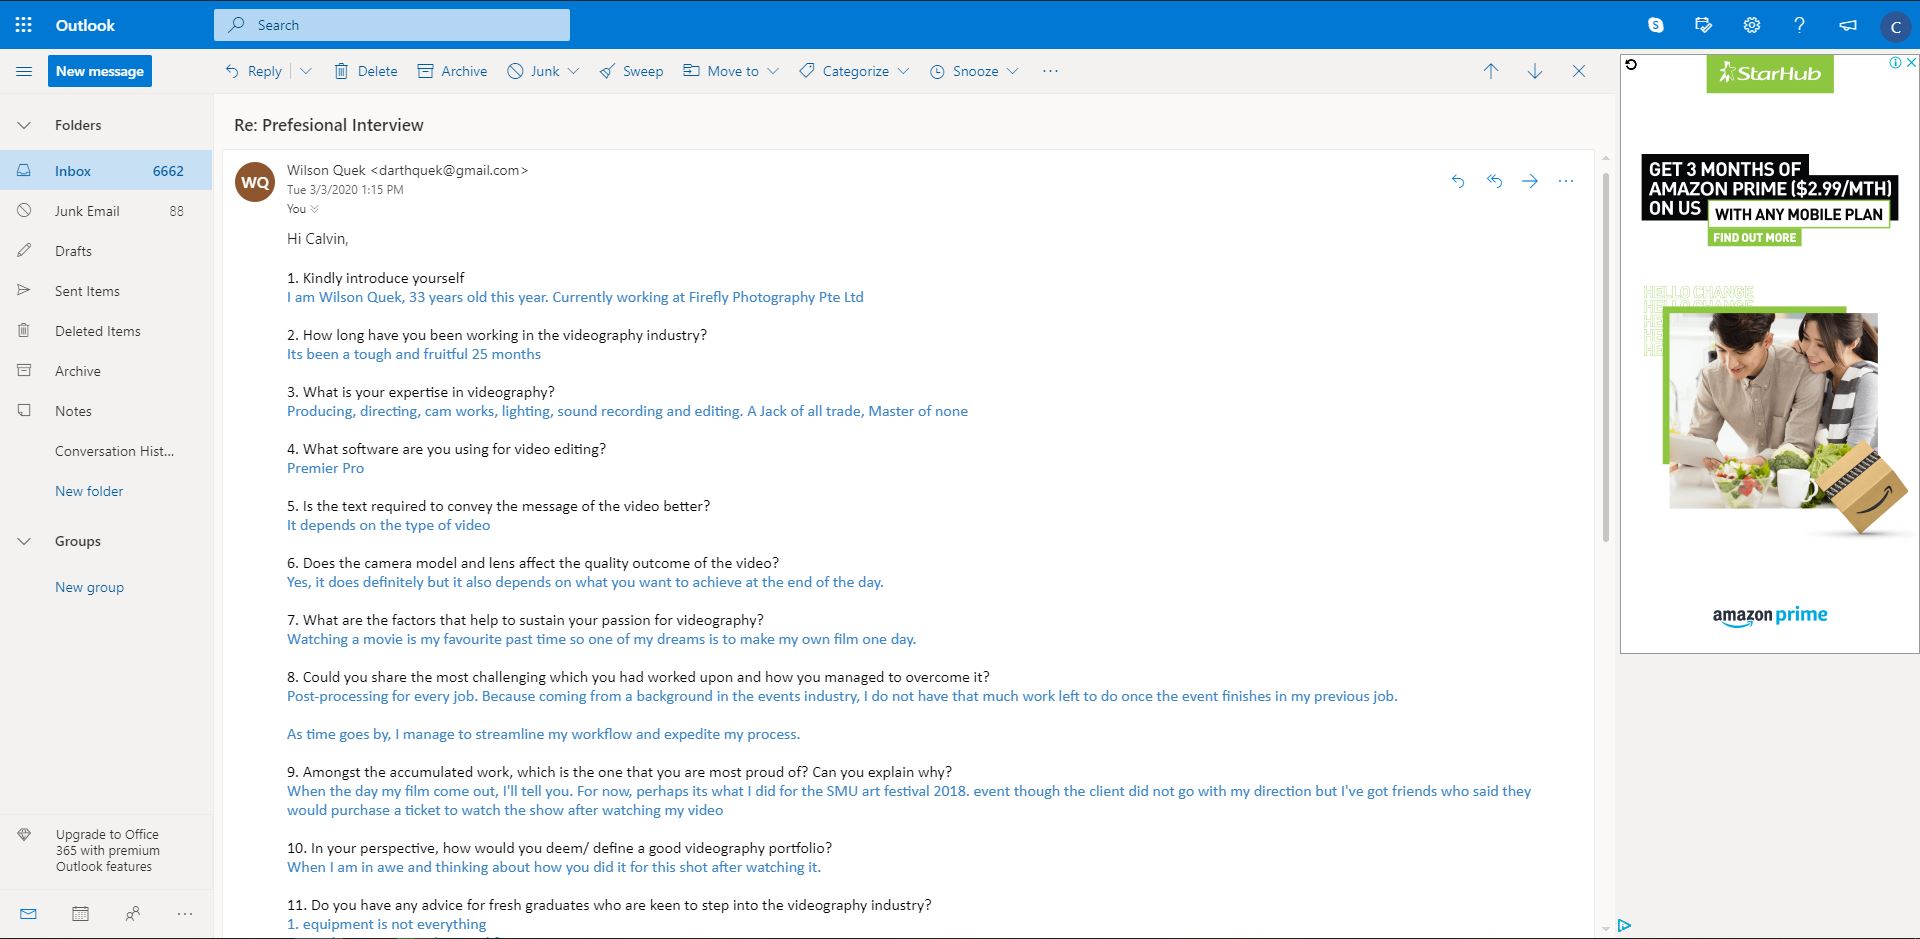The height and width of the screenshot is (939, 1920).
Task: Open the Sent Items folder
Action: [x=87, y=291]
